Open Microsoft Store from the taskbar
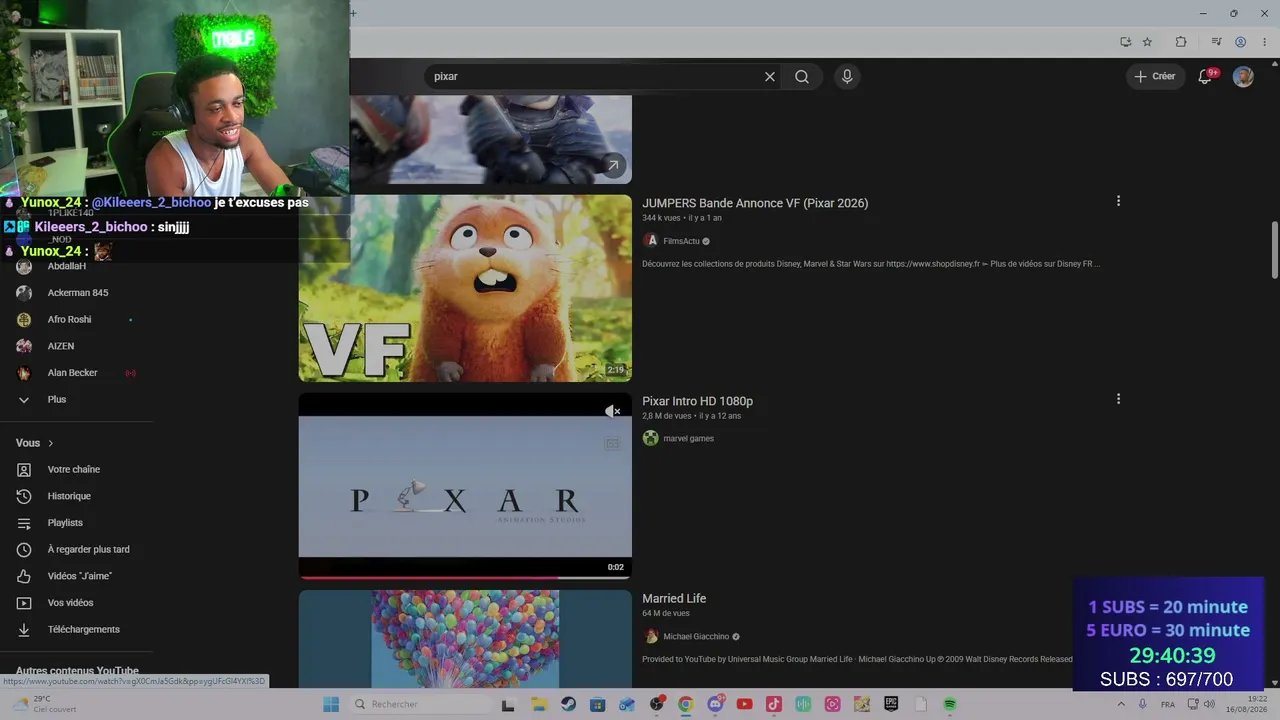 click(597, 704)
